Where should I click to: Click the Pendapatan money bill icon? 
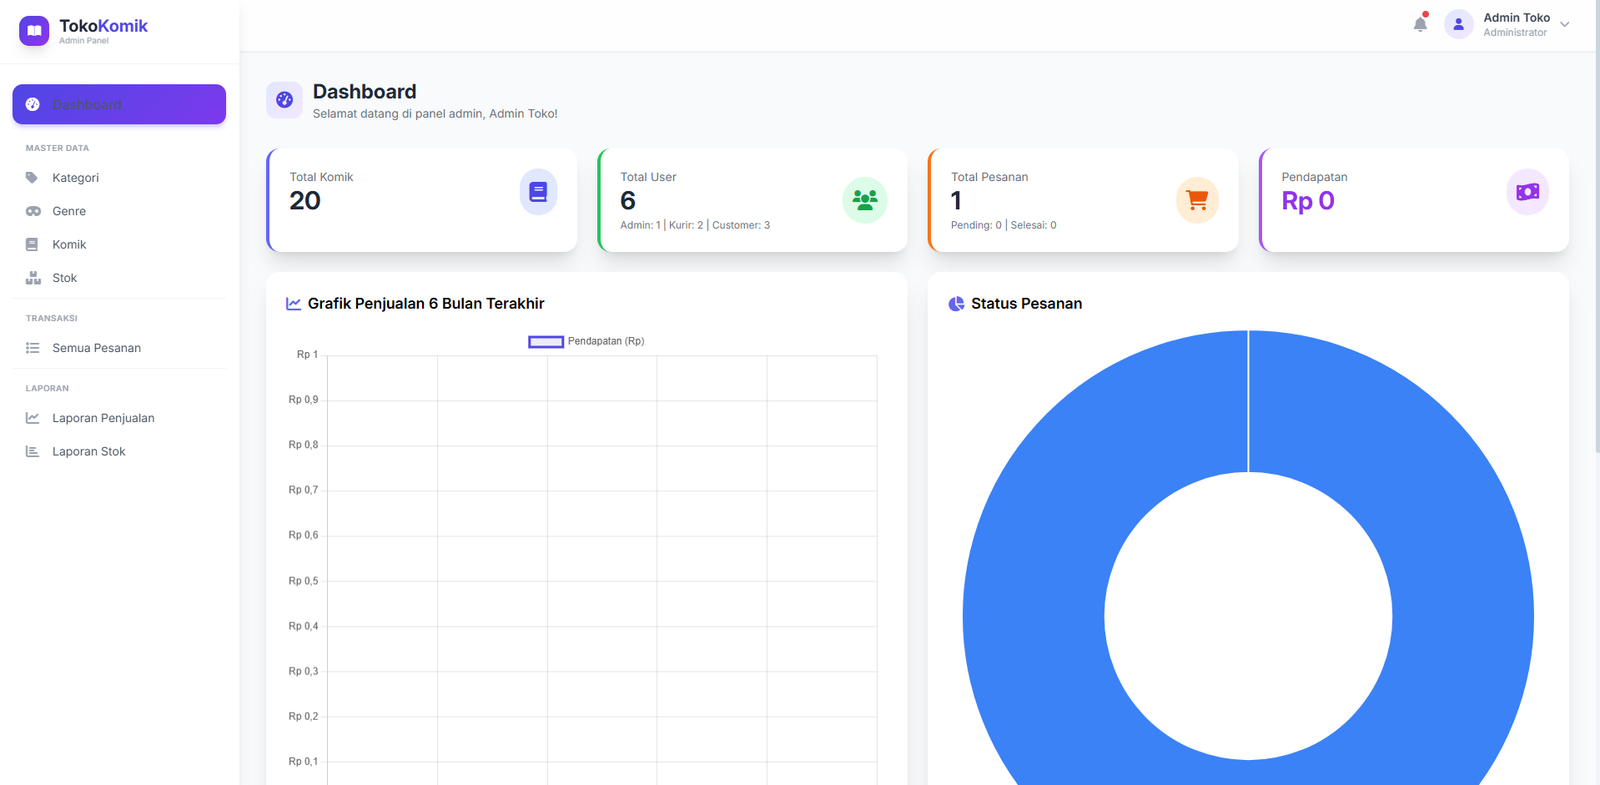pos(1527,192)
